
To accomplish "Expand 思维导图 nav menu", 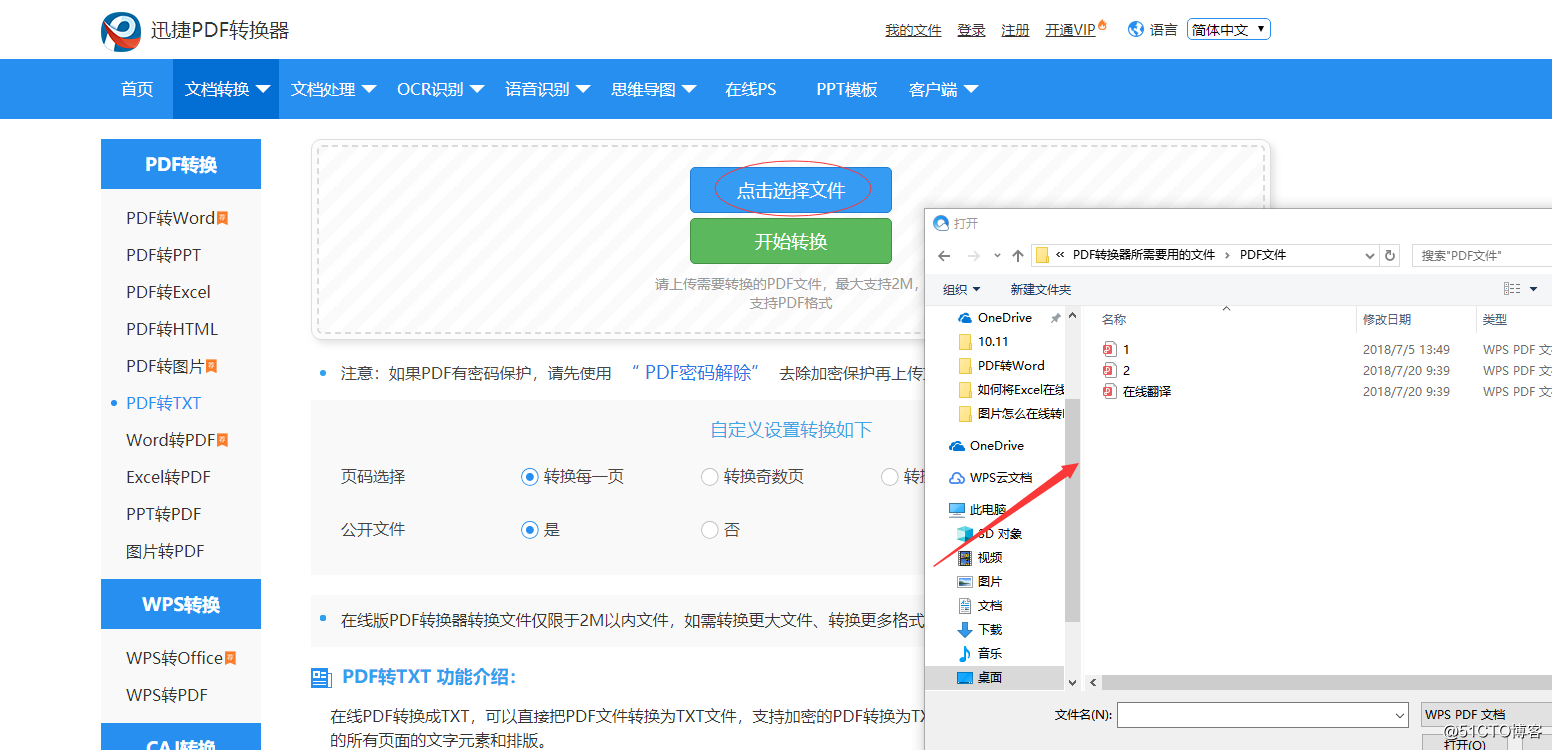I will click(x=653, y=89).
